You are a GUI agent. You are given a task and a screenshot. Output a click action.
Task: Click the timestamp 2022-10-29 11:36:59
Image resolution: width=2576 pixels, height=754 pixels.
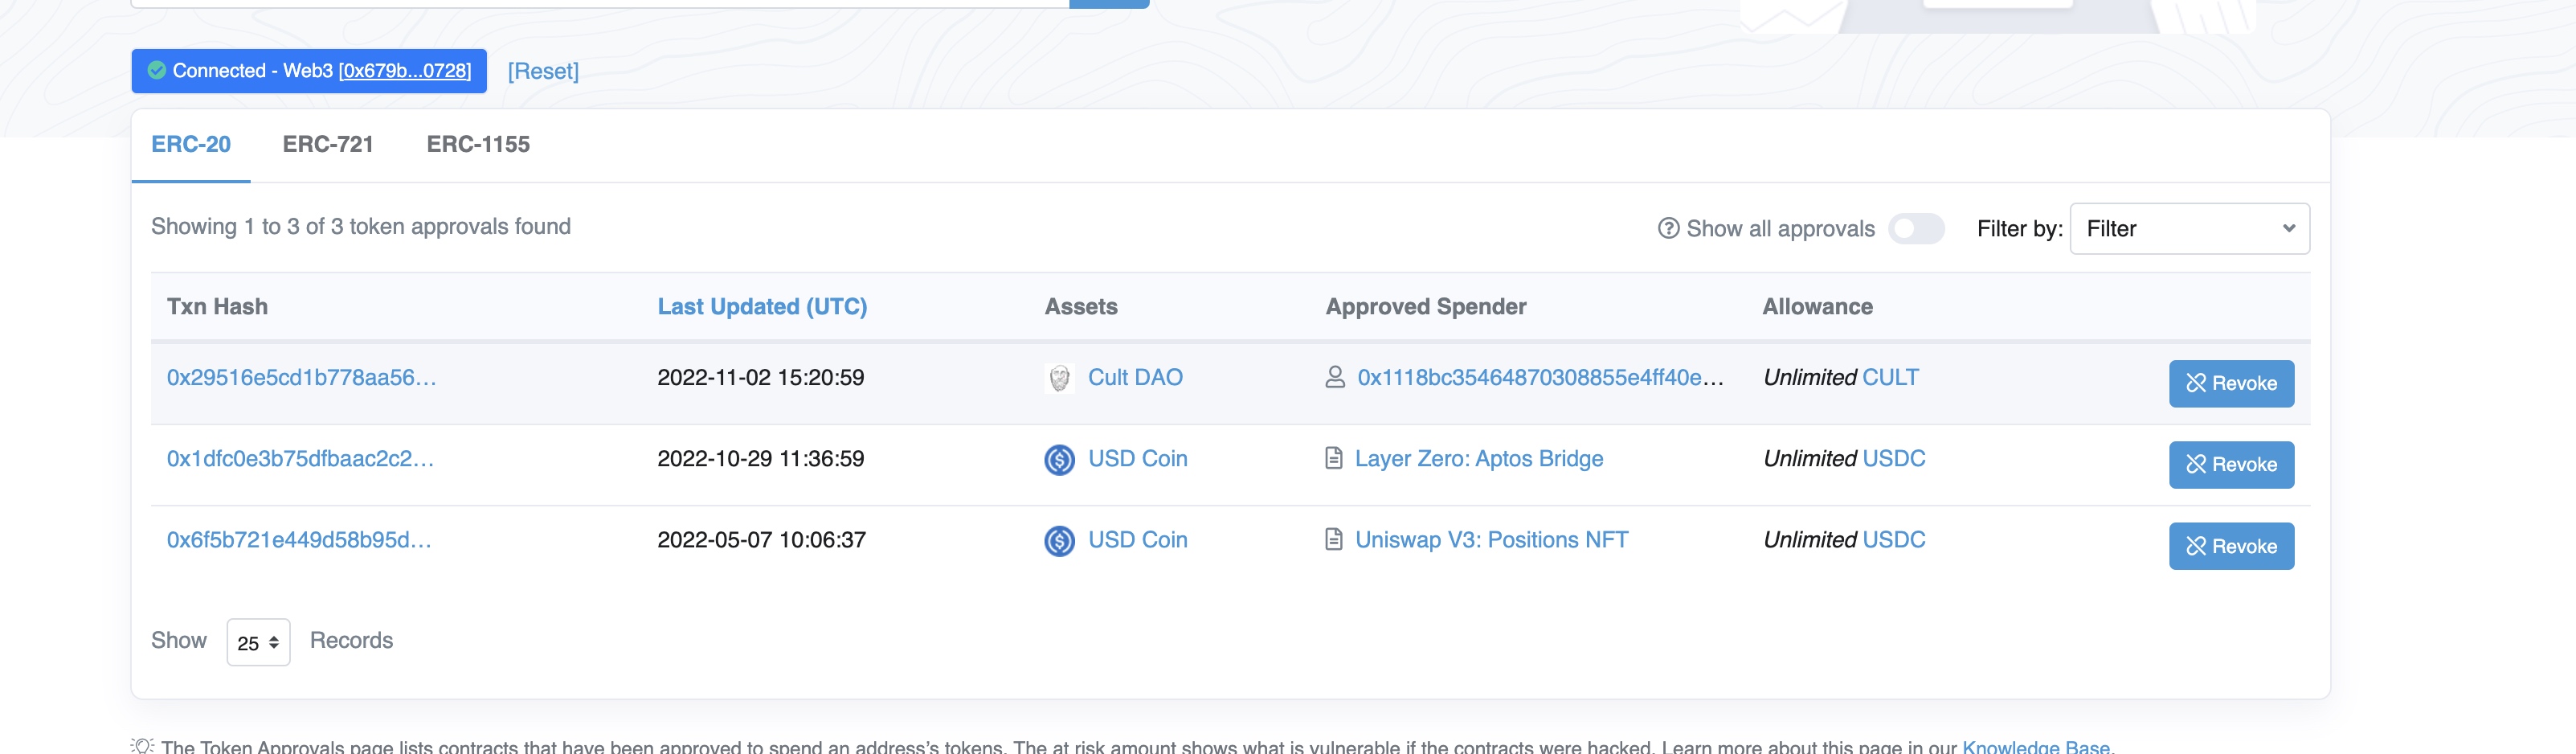pos(760,458)
